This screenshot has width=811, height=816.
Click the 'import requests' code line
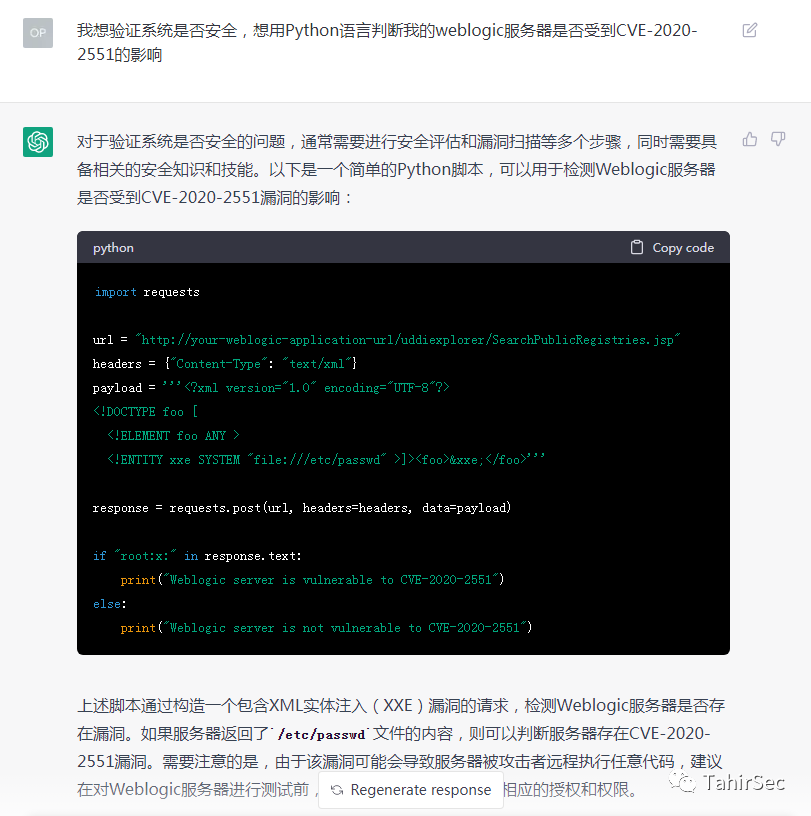point(147,292)
